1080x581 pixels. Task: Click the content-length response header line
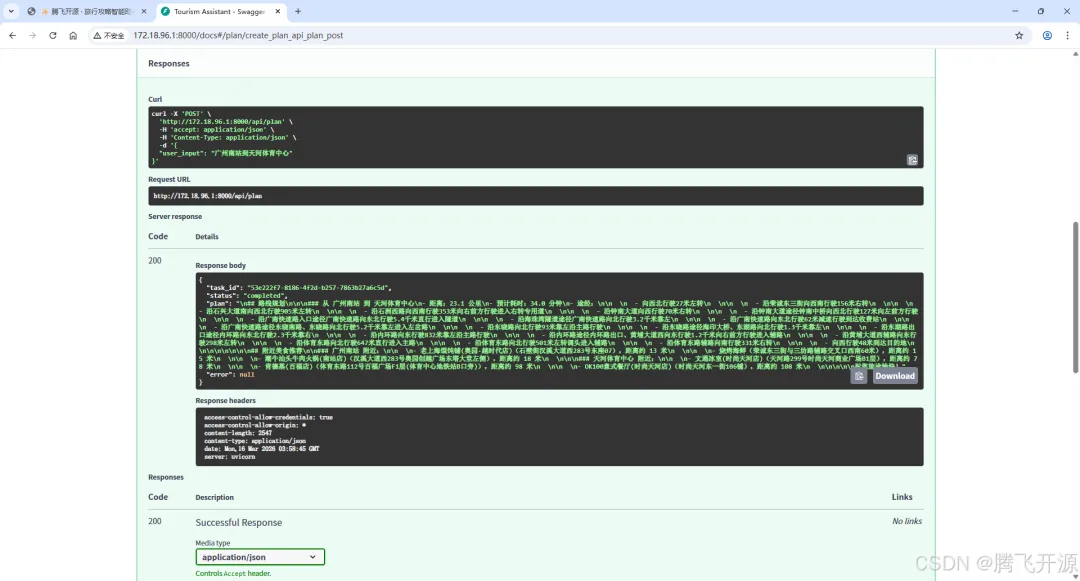tap(238, 433)
